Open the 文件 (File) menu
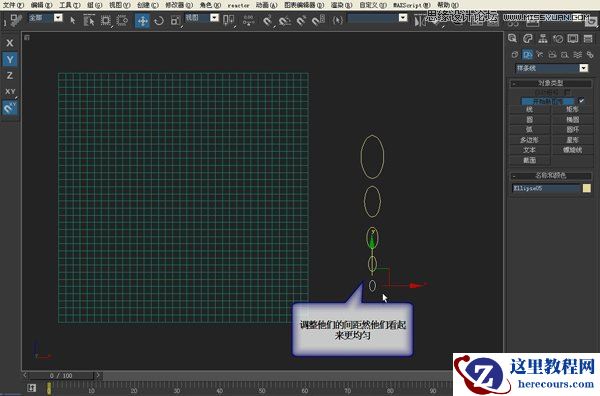The width and height of the screenshot is (600, 396). (x=13, y=5)
